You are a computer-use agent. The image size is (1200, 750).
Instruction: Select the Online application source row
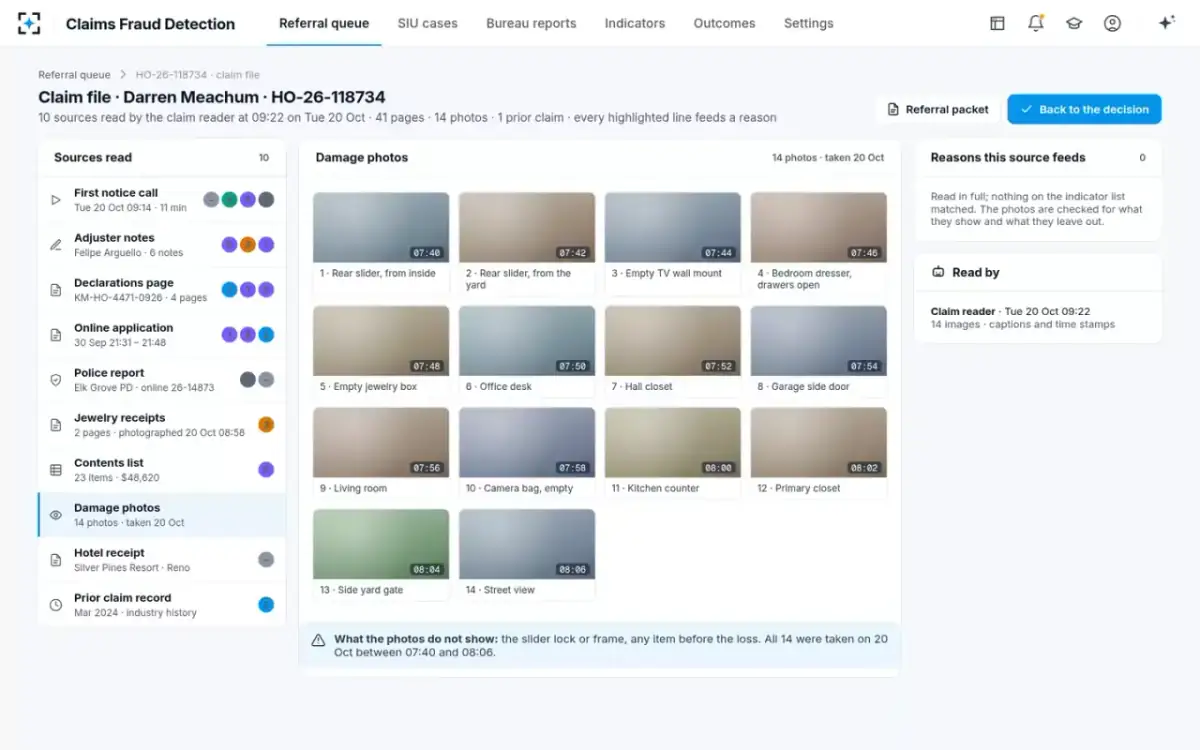point(162,335)
